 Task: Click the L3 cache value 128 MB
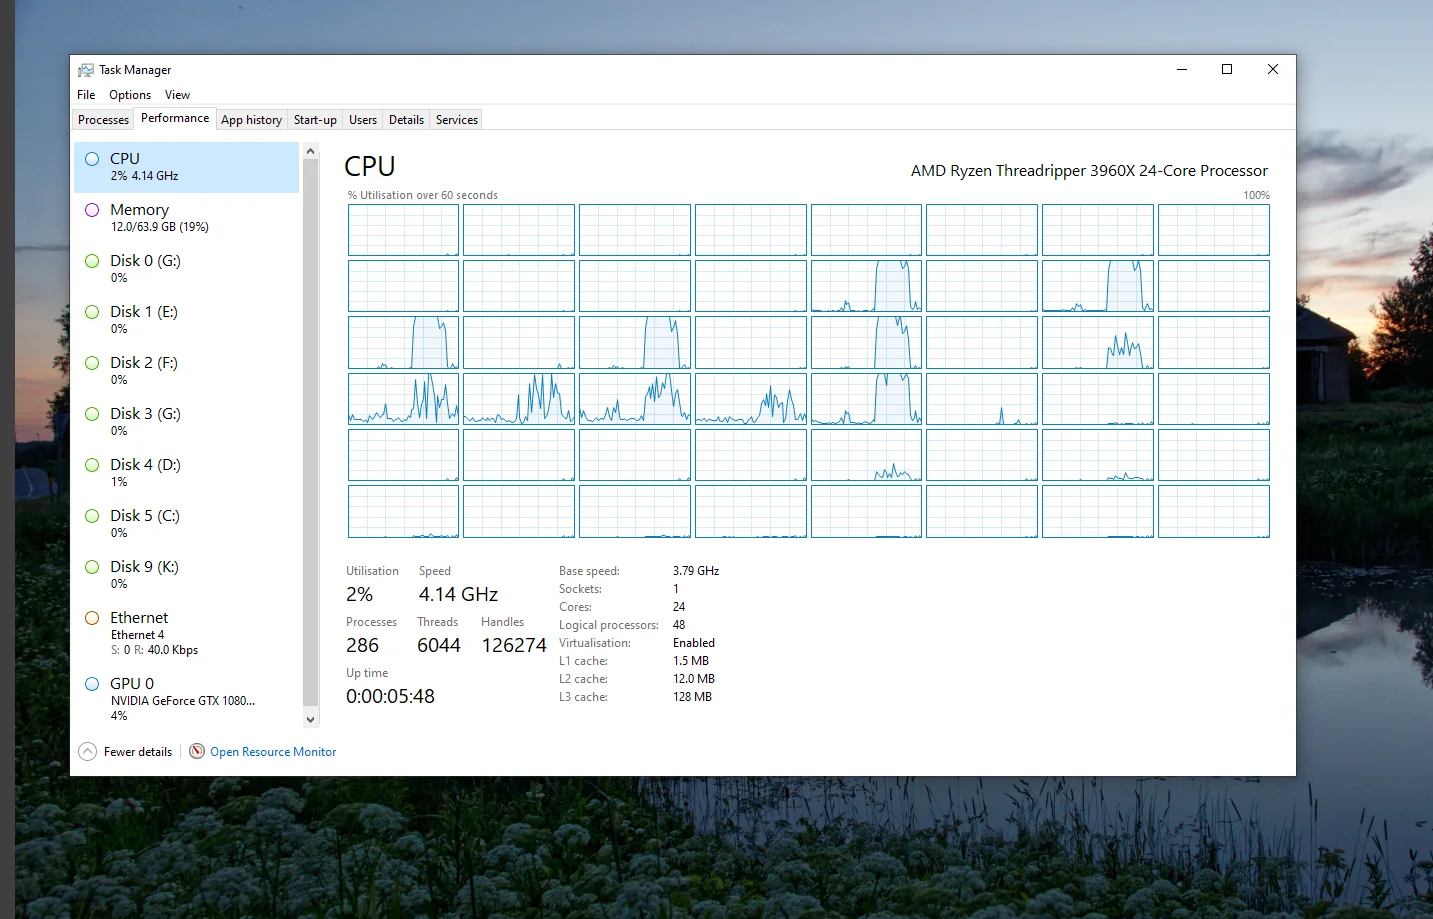(x=692, y=697)
